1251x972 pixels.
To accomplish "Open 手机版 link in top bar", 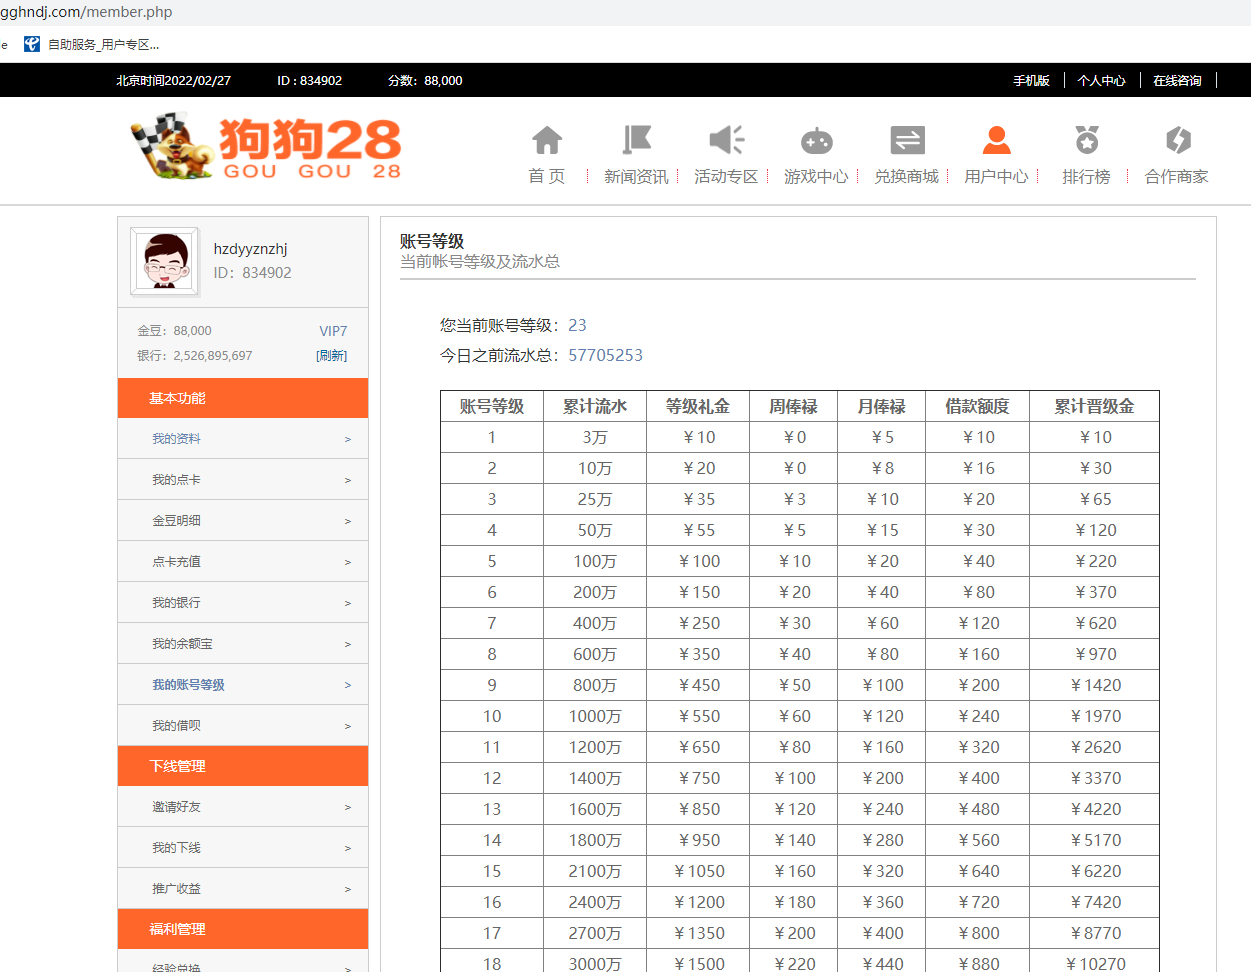I will click(1031, 81).
